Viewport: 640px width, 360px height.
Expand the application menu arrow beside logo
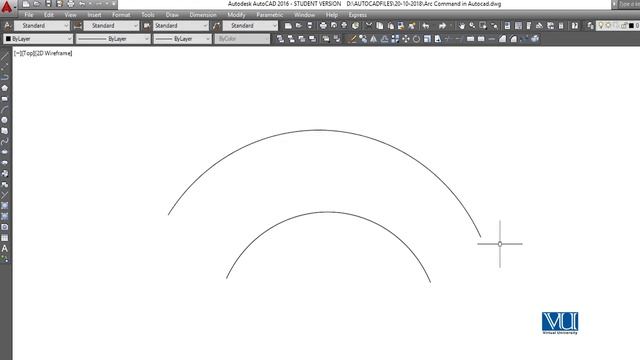tap(15, 7)
